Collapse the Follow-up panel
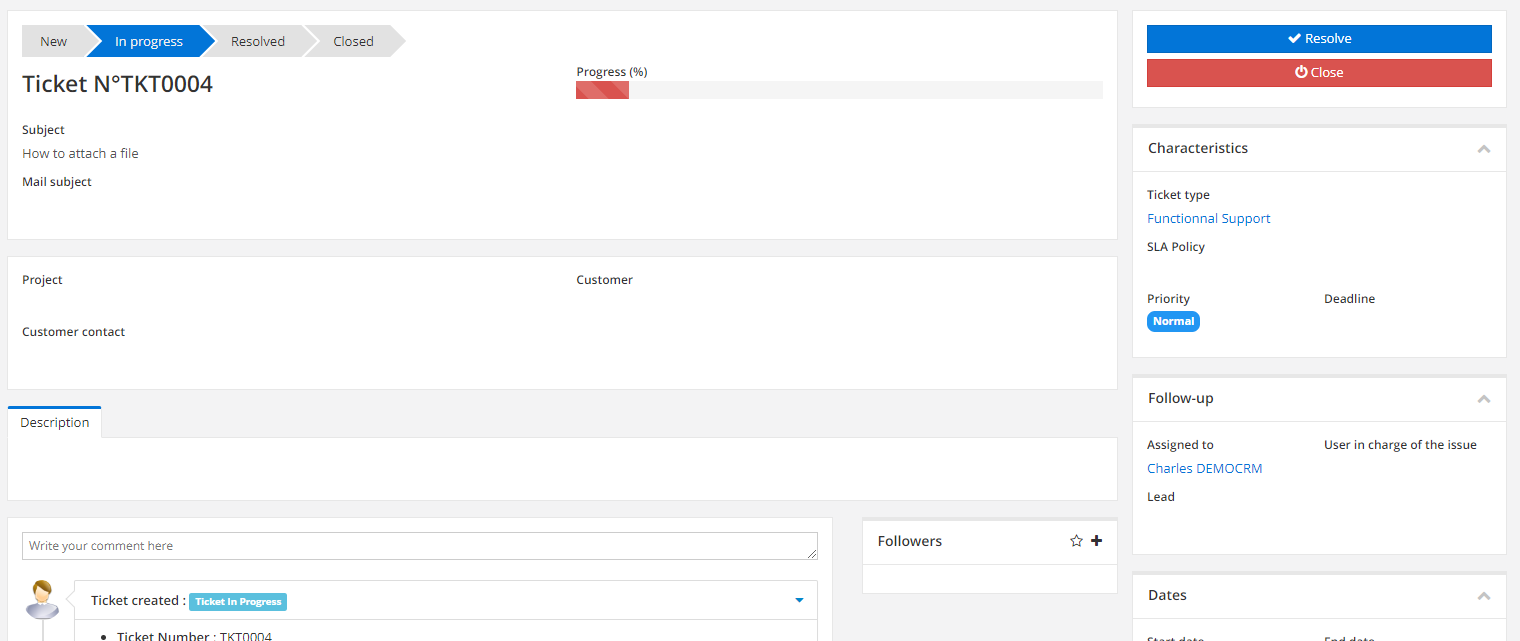 click(x=1484, y=399)
